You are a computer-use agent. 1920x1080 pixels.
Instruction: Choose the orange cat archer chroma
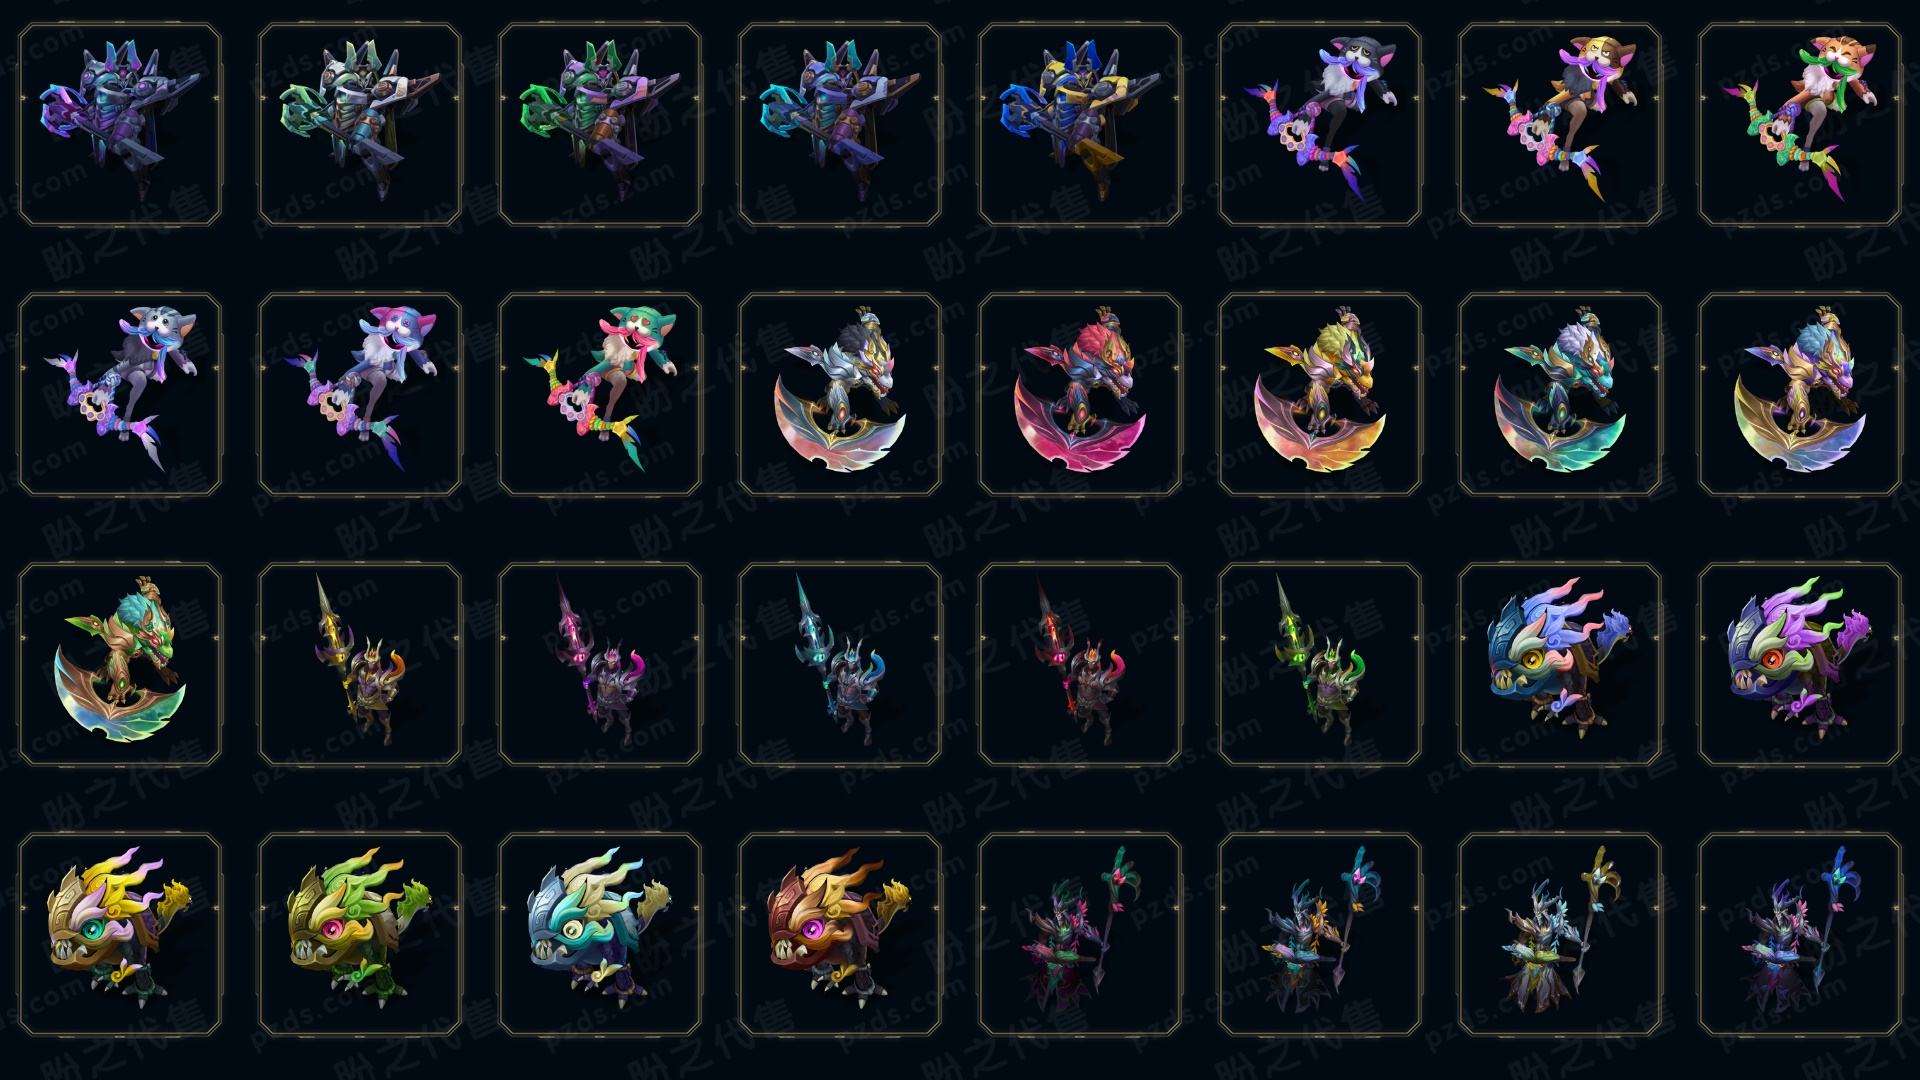point(1800,124)
